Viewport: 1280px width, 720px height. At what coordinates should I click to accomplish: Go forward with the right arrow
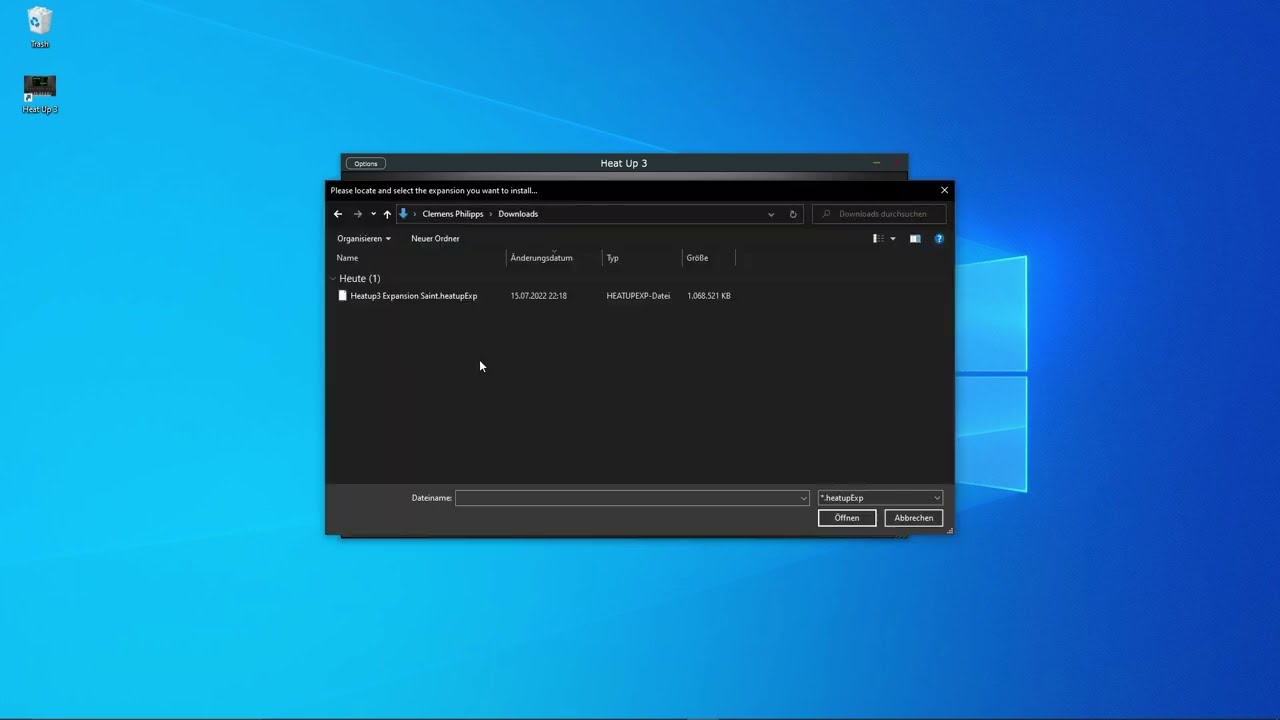click(x=358, y=214)
